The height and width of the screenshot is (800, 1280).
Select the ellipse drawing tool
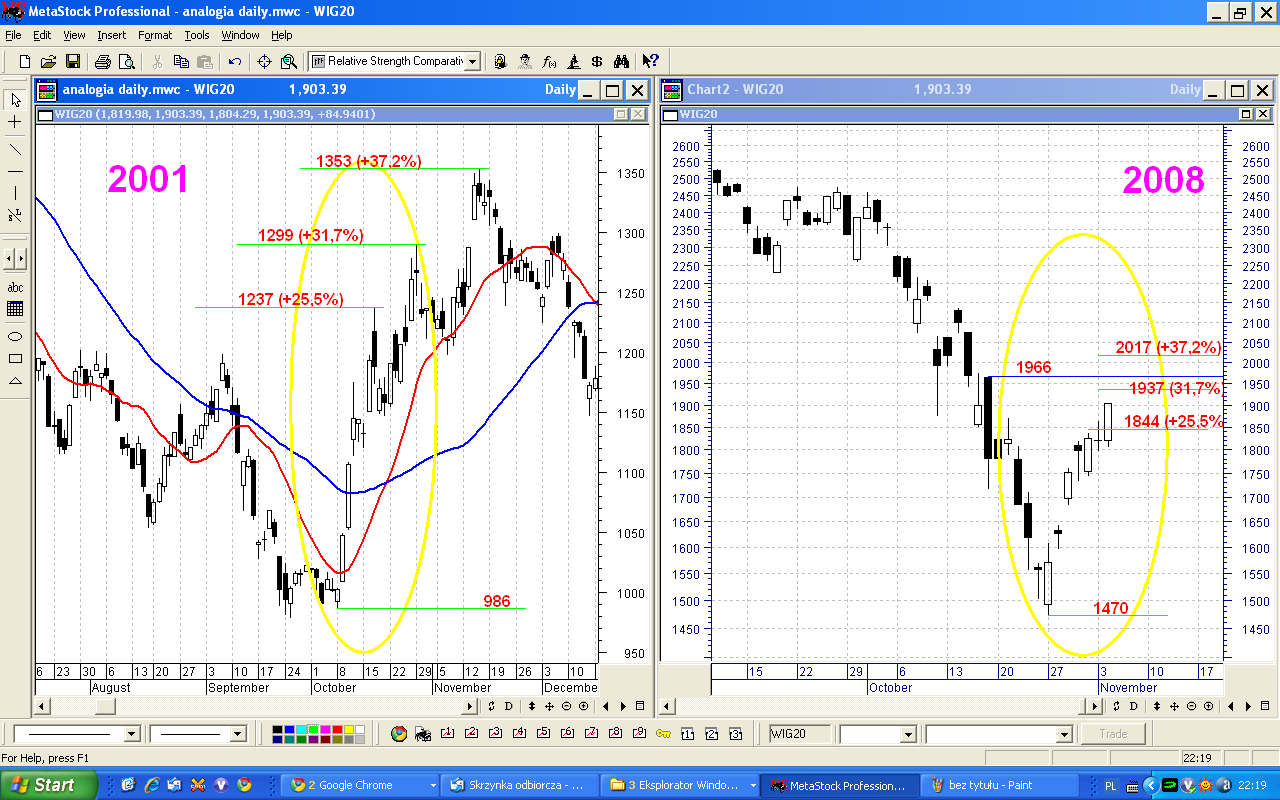point(15,336)
